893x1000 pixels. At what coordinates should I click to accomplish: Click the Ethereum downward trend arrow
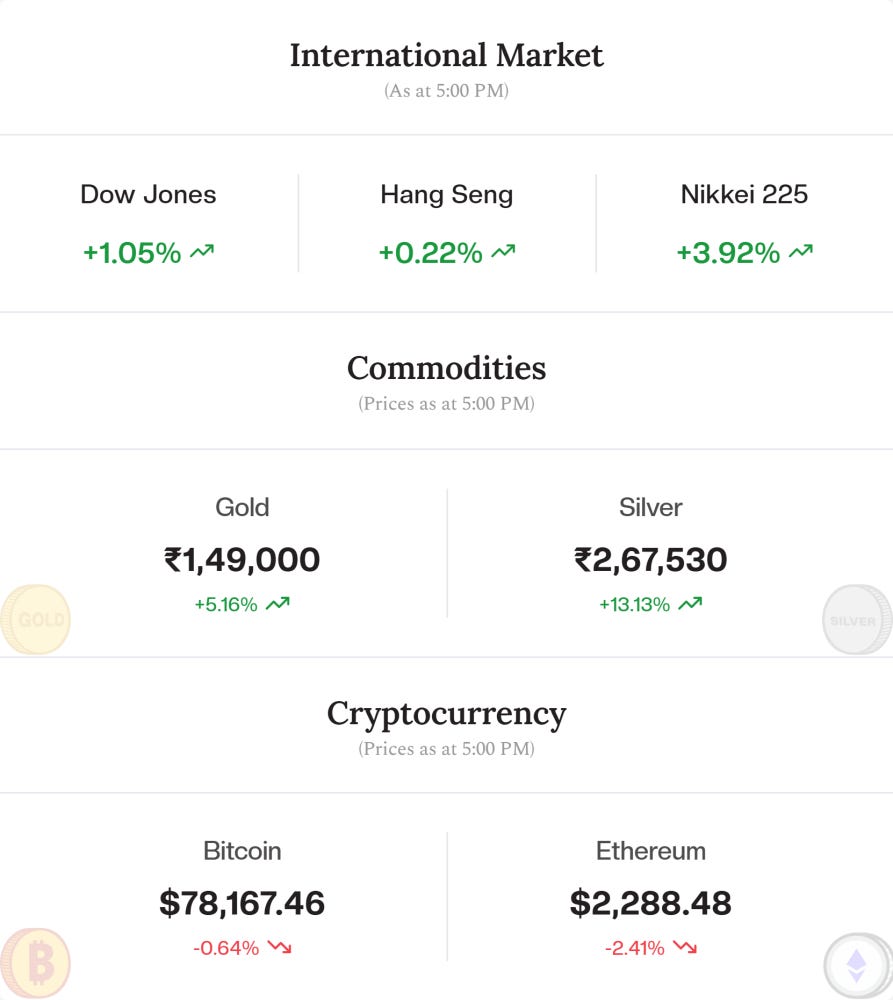point(685,947)
